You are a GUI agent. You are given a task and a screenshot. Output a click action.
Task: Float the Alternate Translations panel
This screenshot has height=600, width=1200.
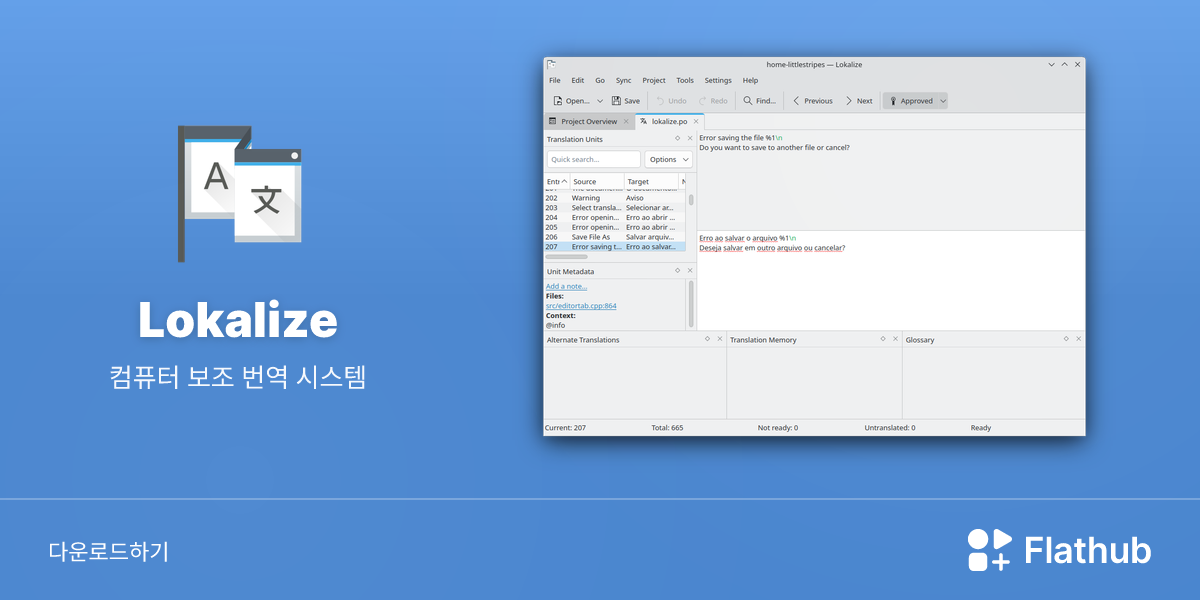pos(707,339)
